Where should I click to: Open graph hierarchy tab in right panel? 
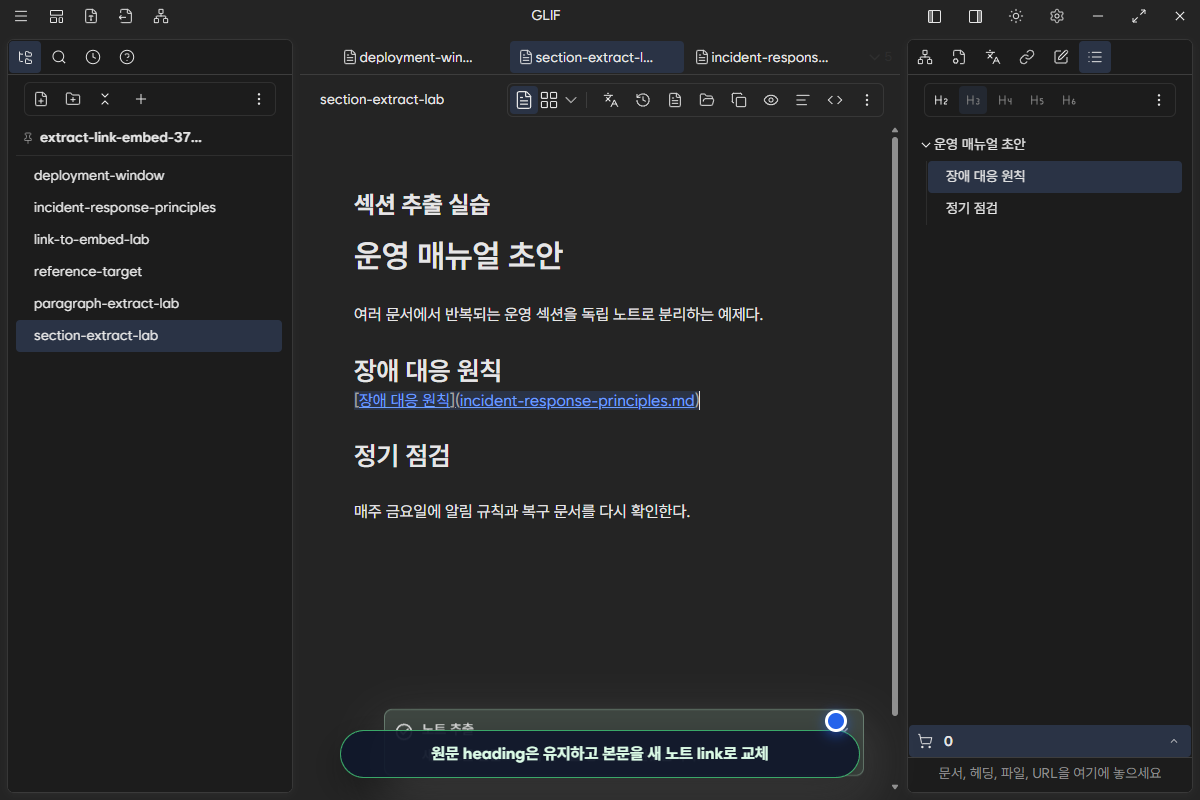925,57
